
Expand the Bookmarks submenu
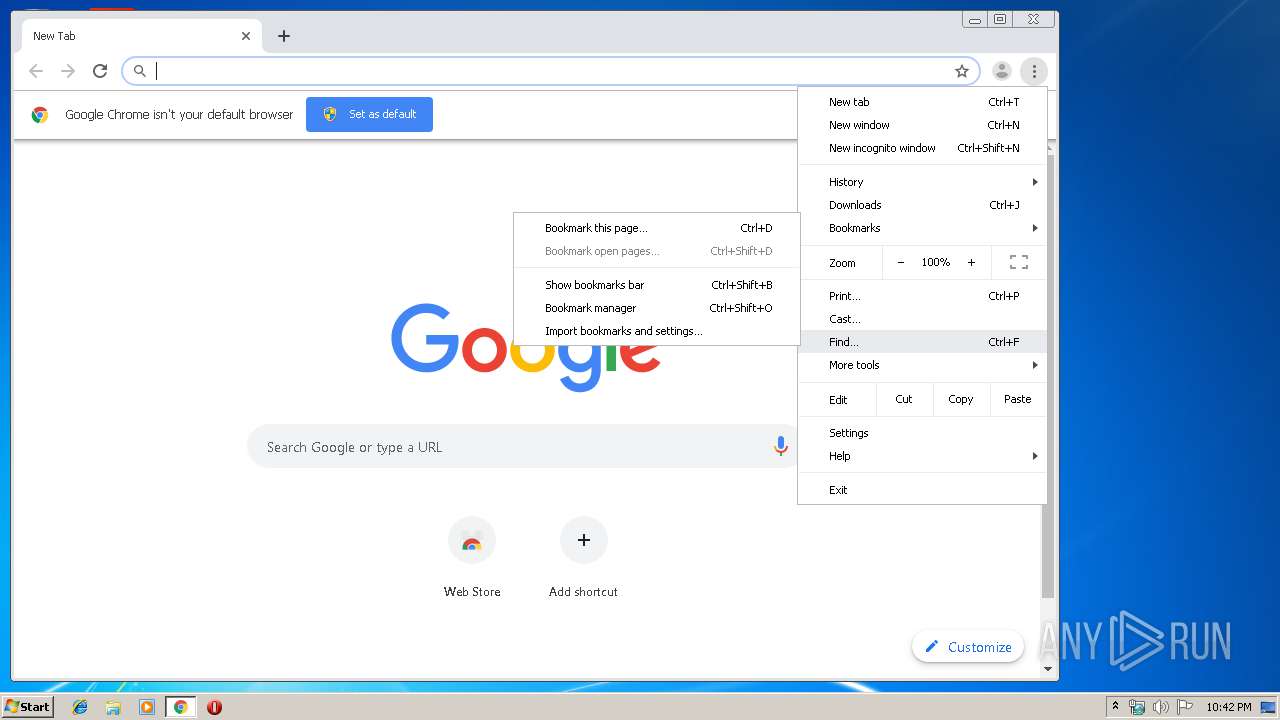922,228
